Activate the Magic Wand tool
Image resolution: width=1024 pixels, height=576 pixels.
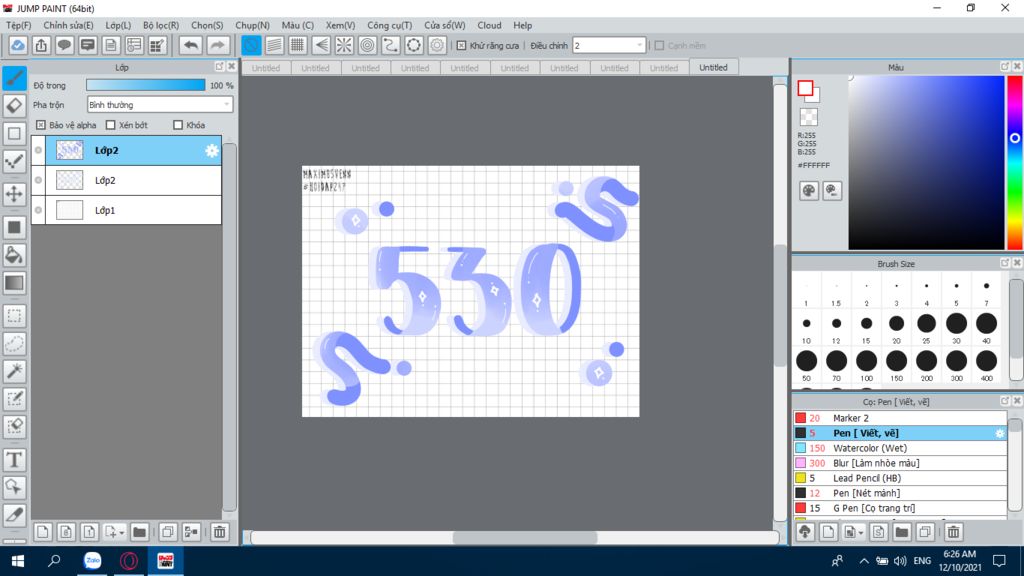14,371
